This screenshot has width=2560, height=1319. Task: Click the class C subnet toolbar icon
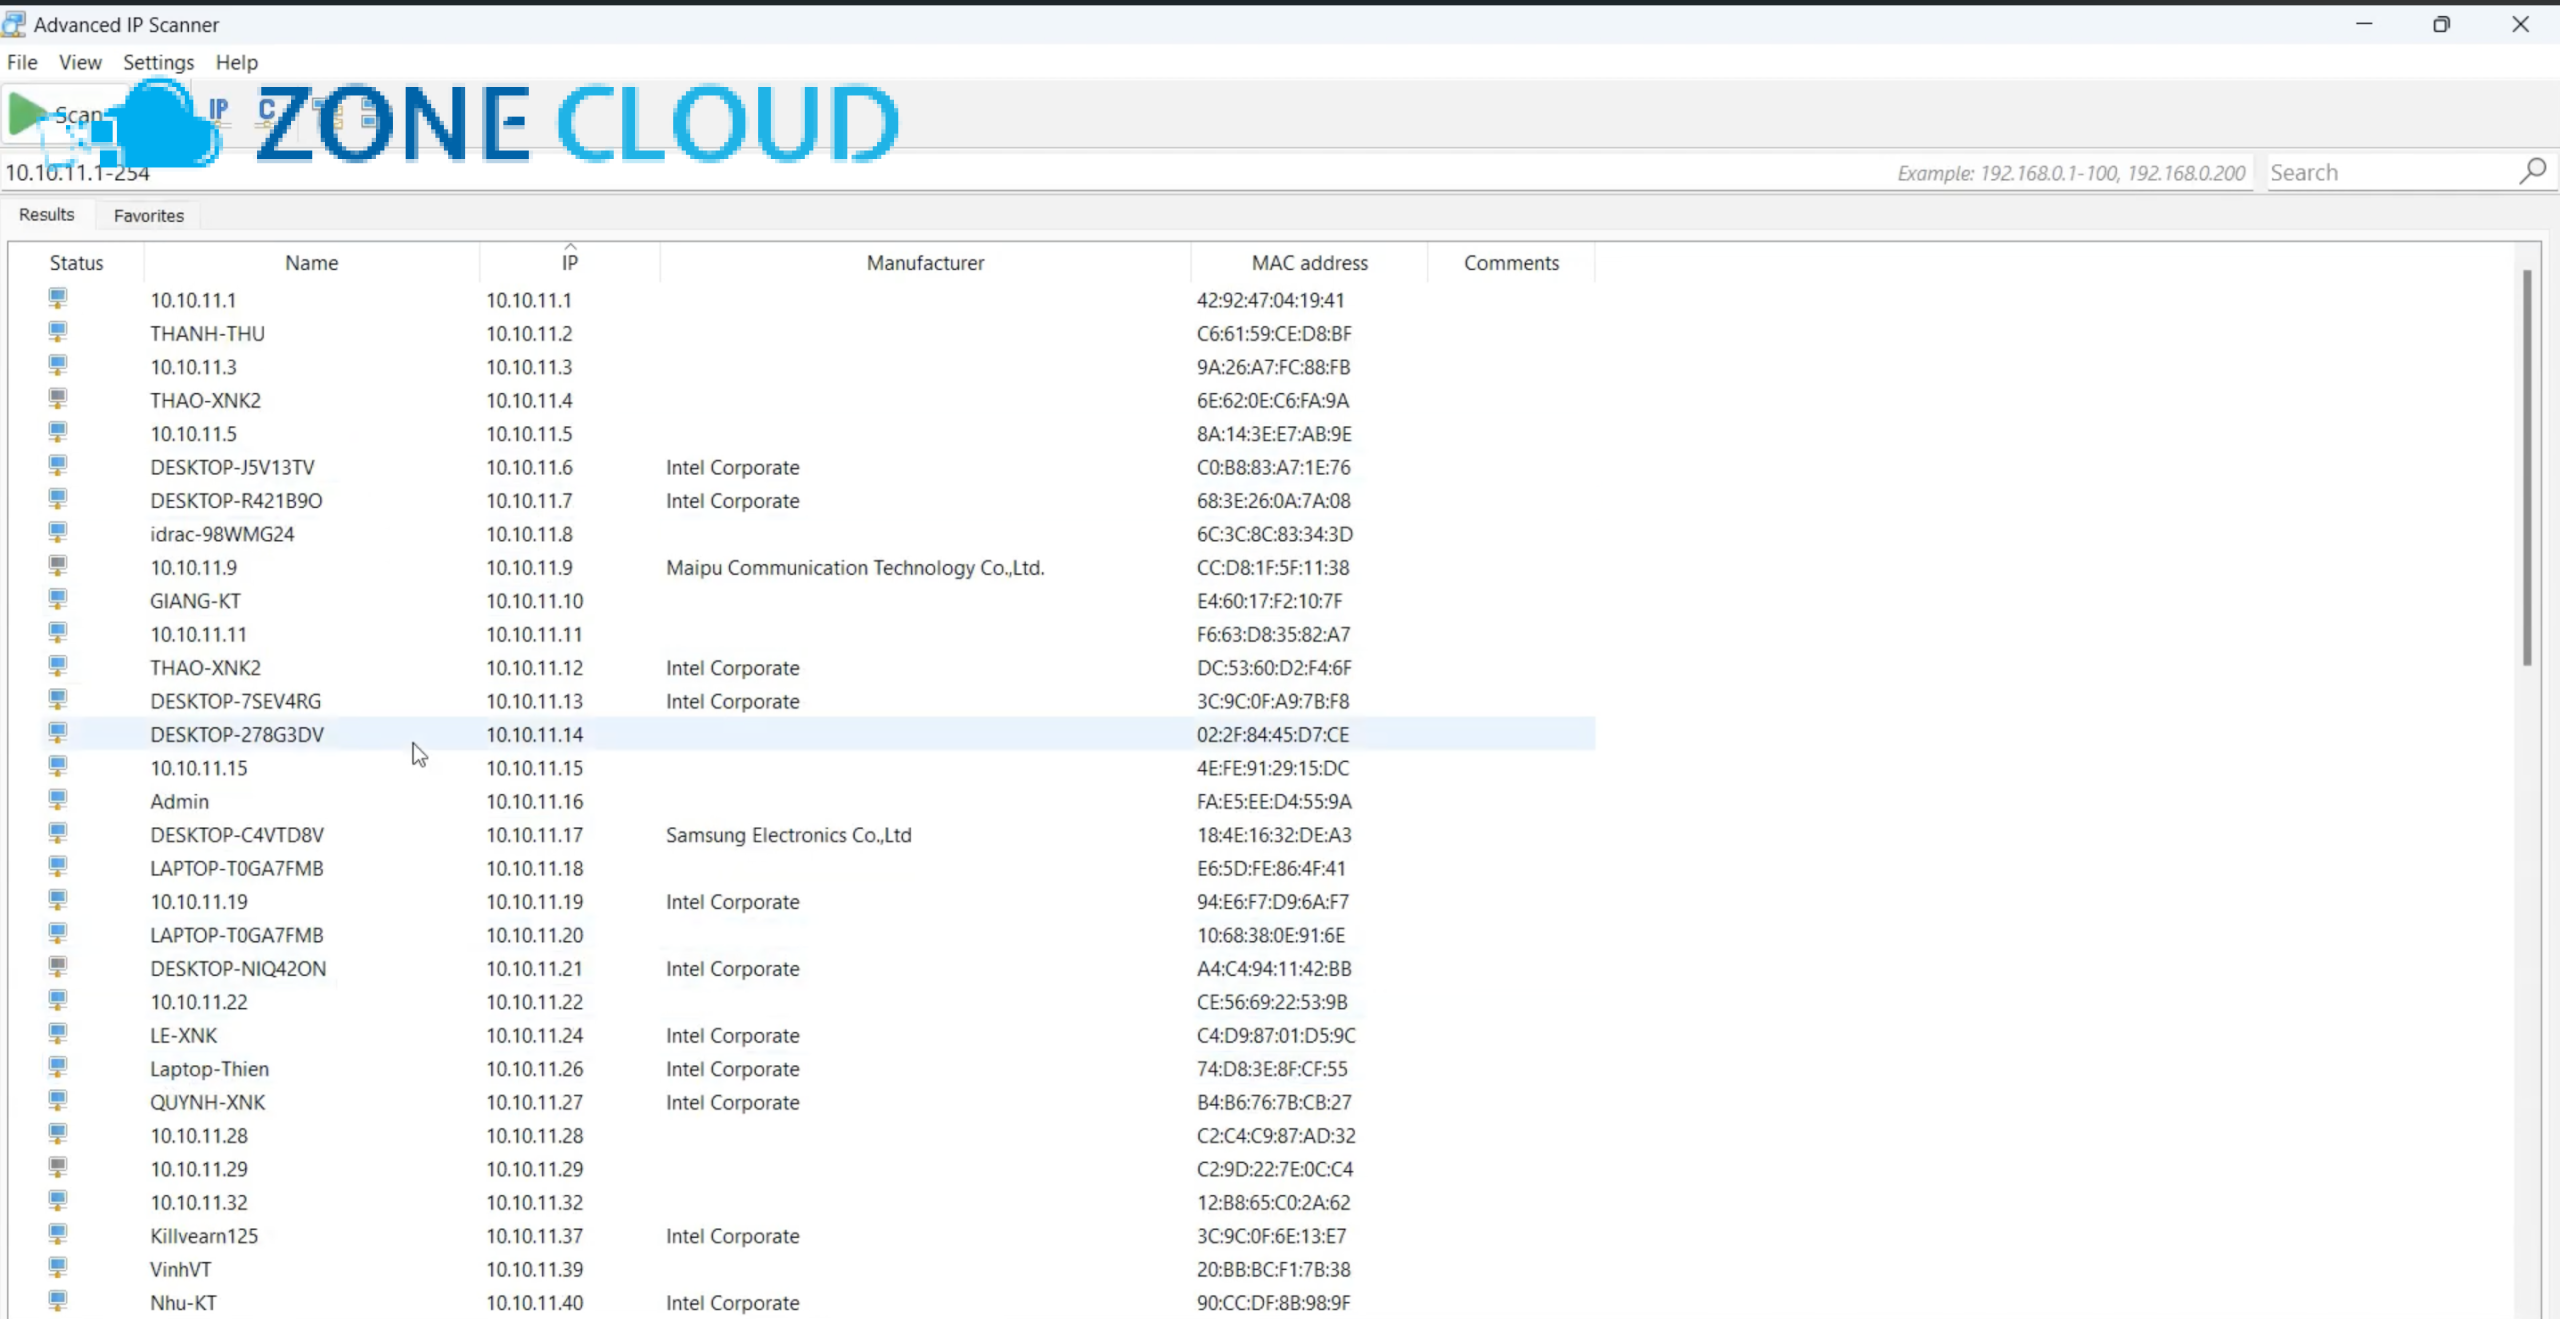[268, 110]
